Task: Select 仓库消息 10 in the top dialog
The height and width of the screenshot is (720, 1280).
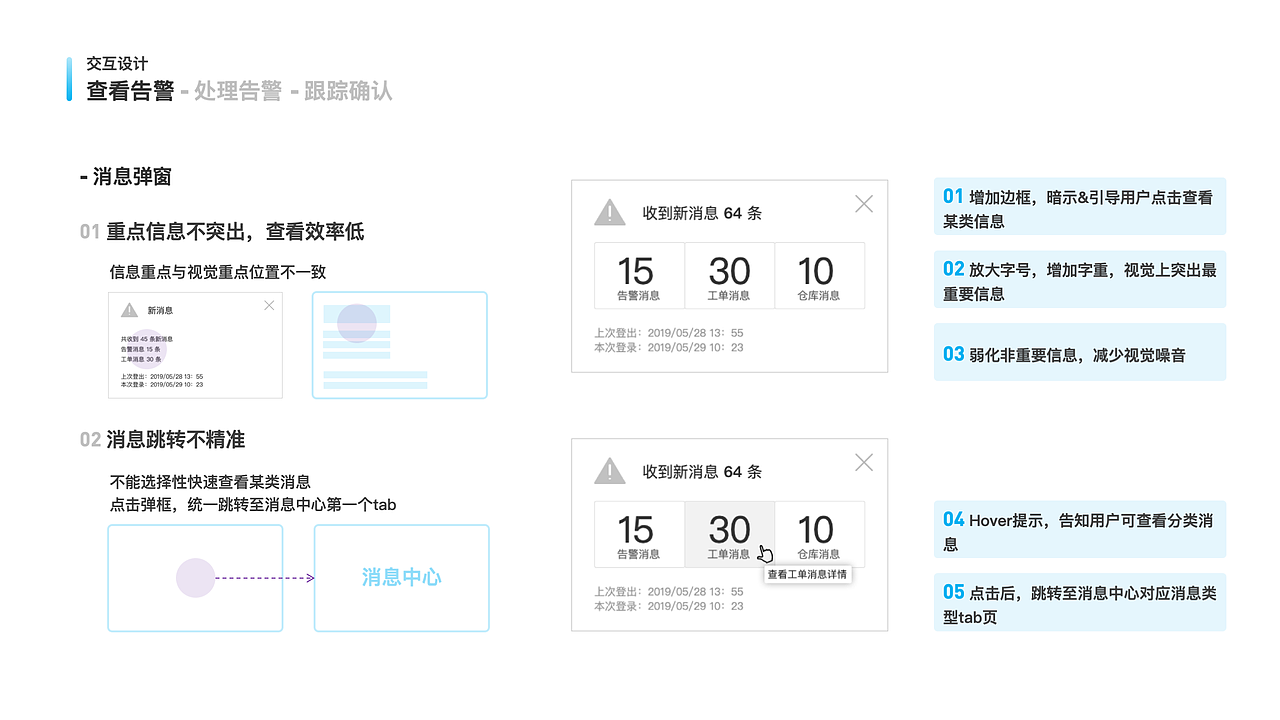Action: tap(818, 275)
